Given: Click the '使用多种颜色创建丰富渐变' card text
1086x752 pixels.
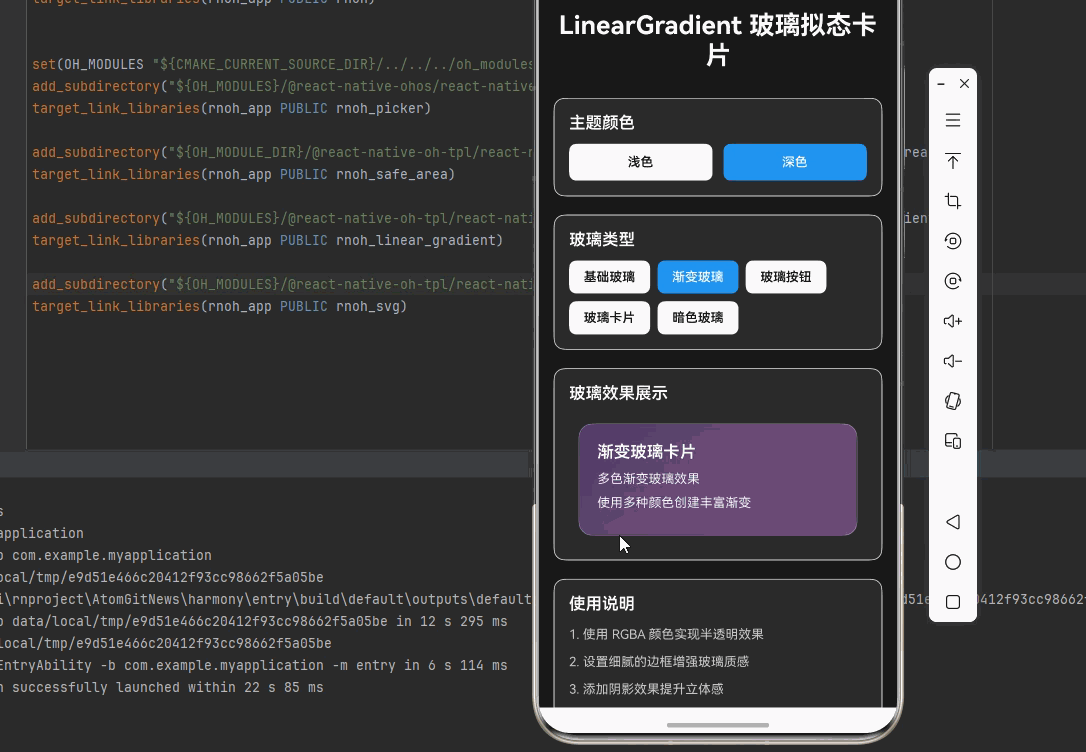Looking at the screenshot, I should 674,503.
